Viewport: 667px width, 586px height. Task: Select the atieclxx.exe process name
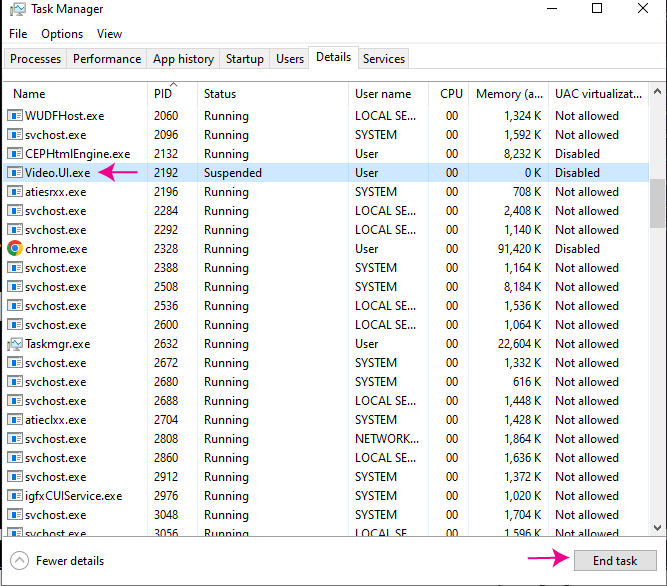55,420
